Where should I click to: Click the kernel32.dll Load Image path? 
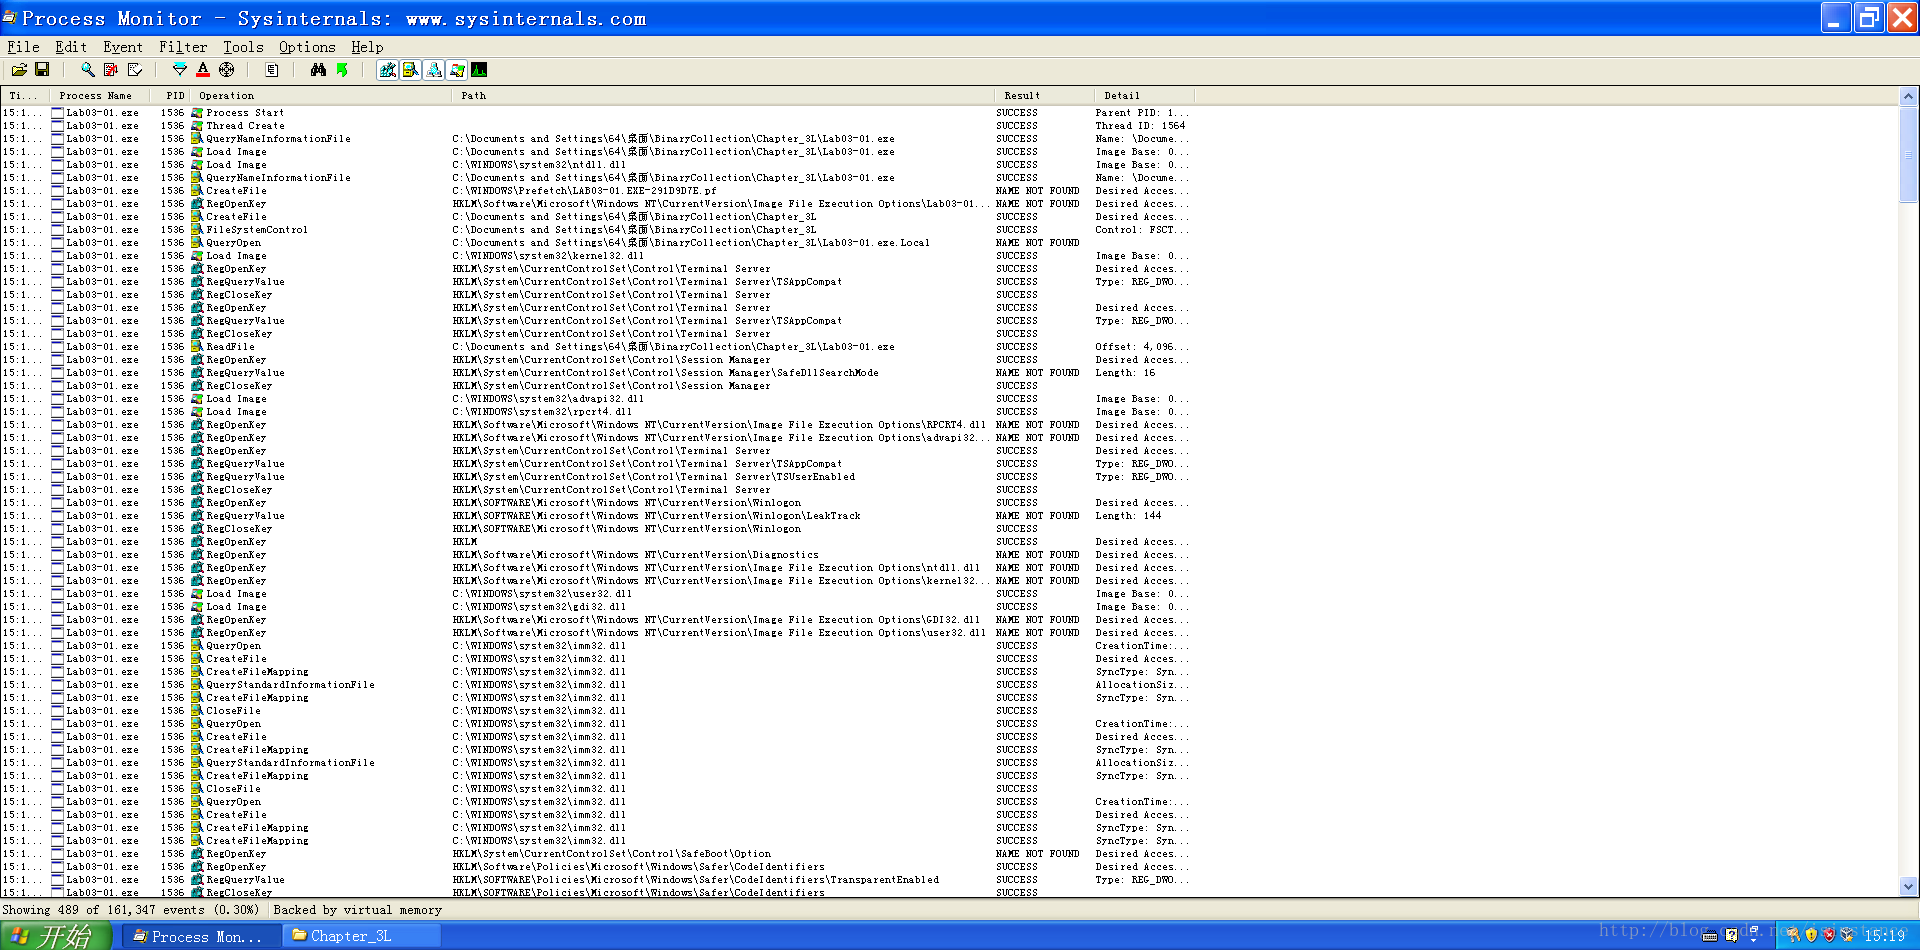click(x=548, y=256)
